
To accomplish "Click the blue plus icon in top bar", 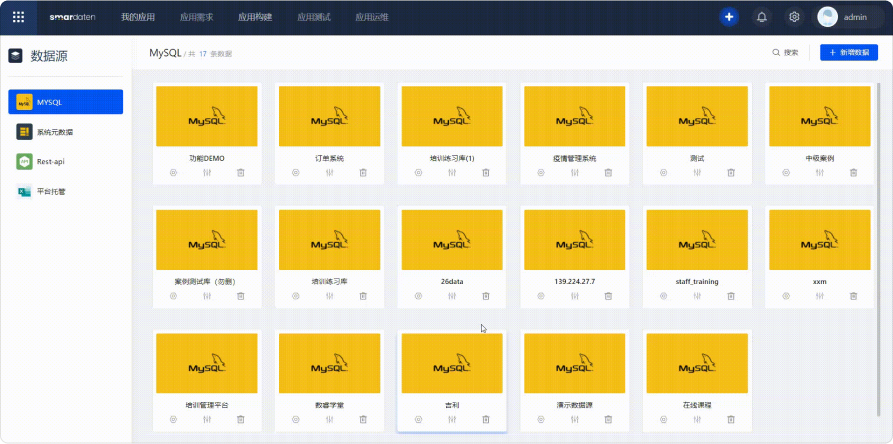I will coord(729,17).
